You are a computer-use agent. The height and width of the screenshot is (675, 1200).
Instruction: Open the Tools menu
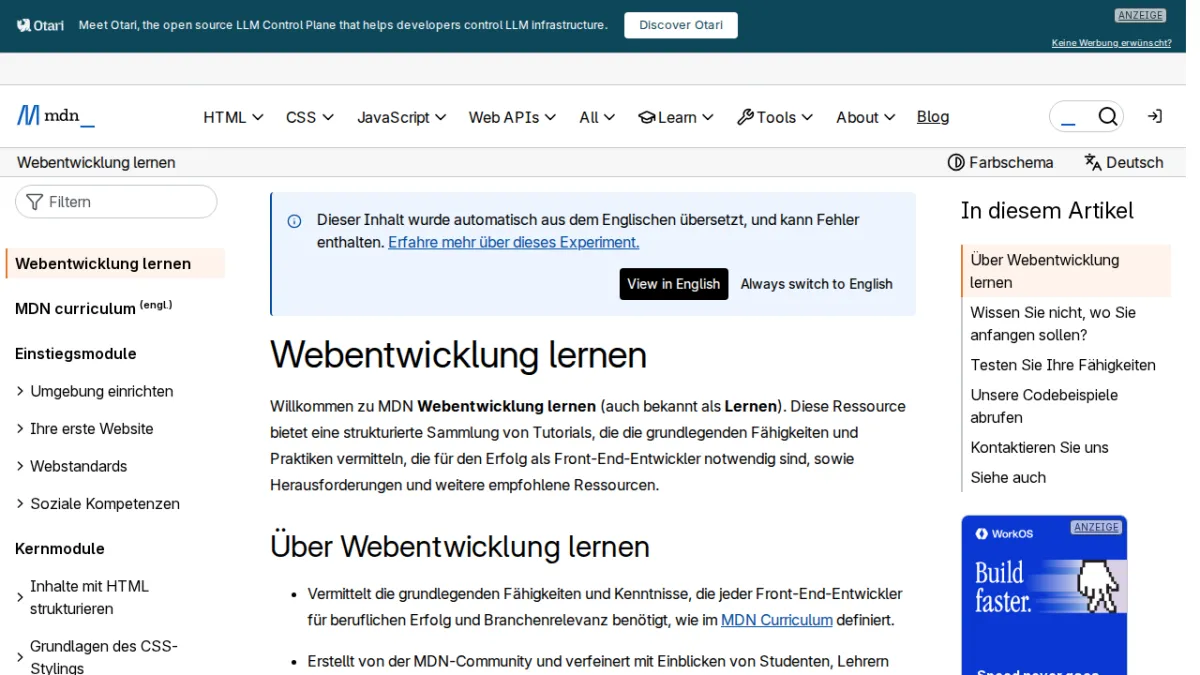point(775,117)
